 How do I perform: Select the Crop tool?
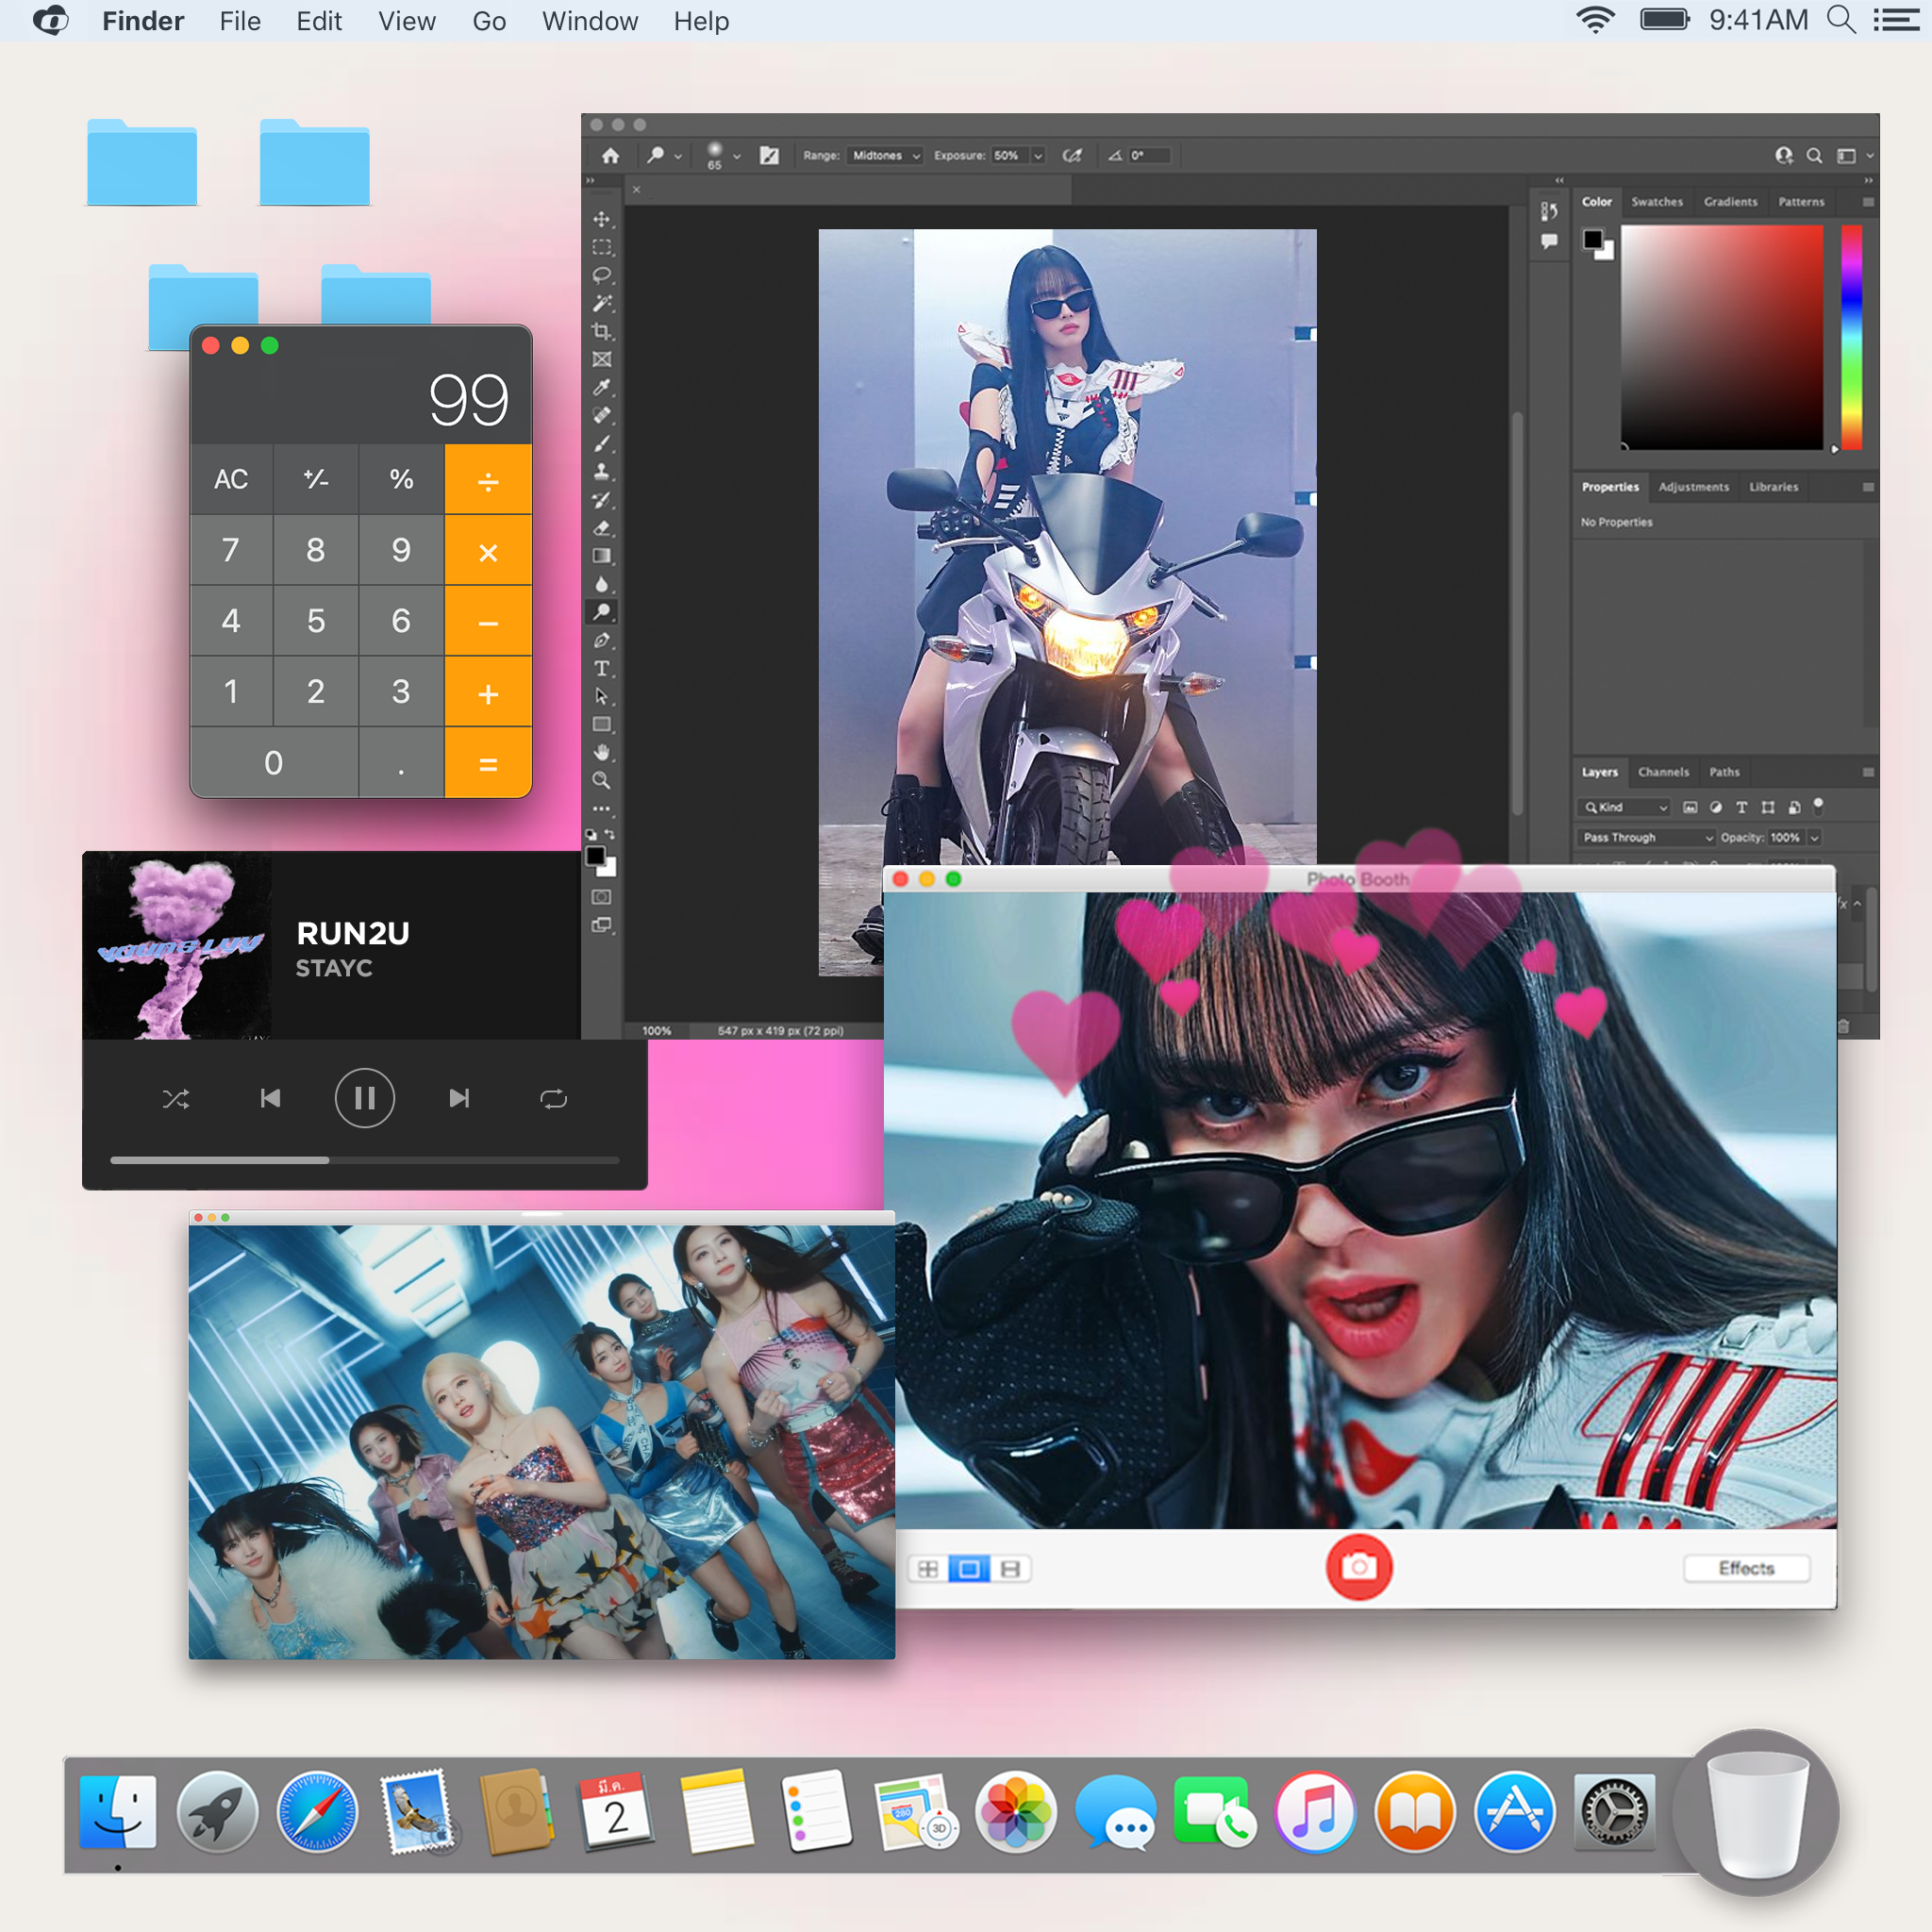pos(601,331)
